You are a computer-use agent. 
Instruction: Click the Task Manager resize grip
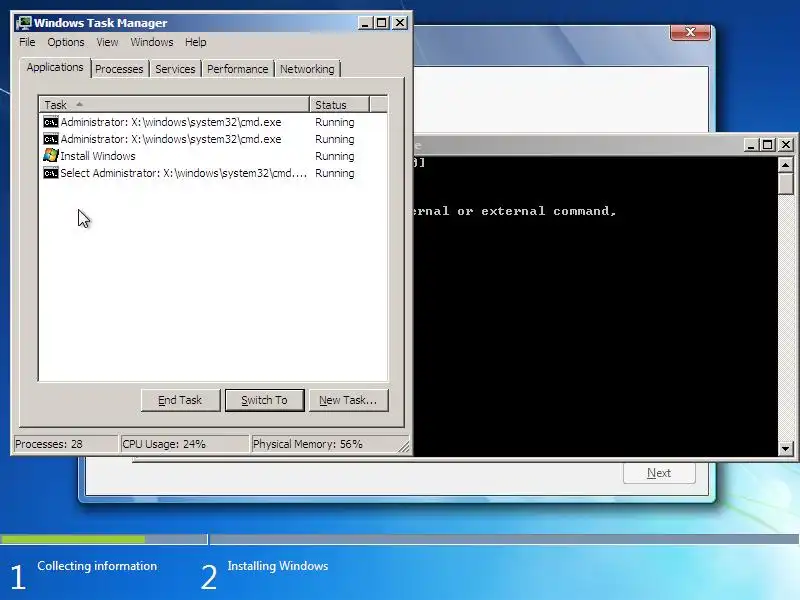tap(404, 446)
